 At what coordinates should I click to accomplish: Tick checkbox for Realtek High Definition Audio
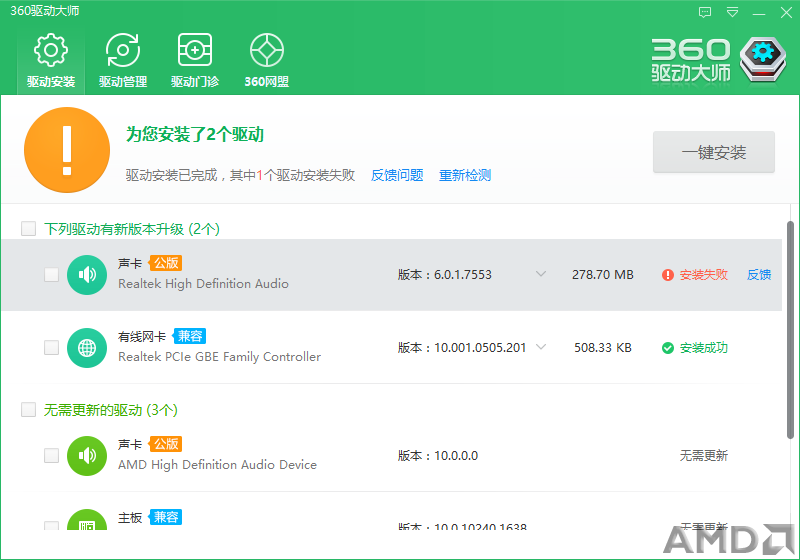click(52, 275)
